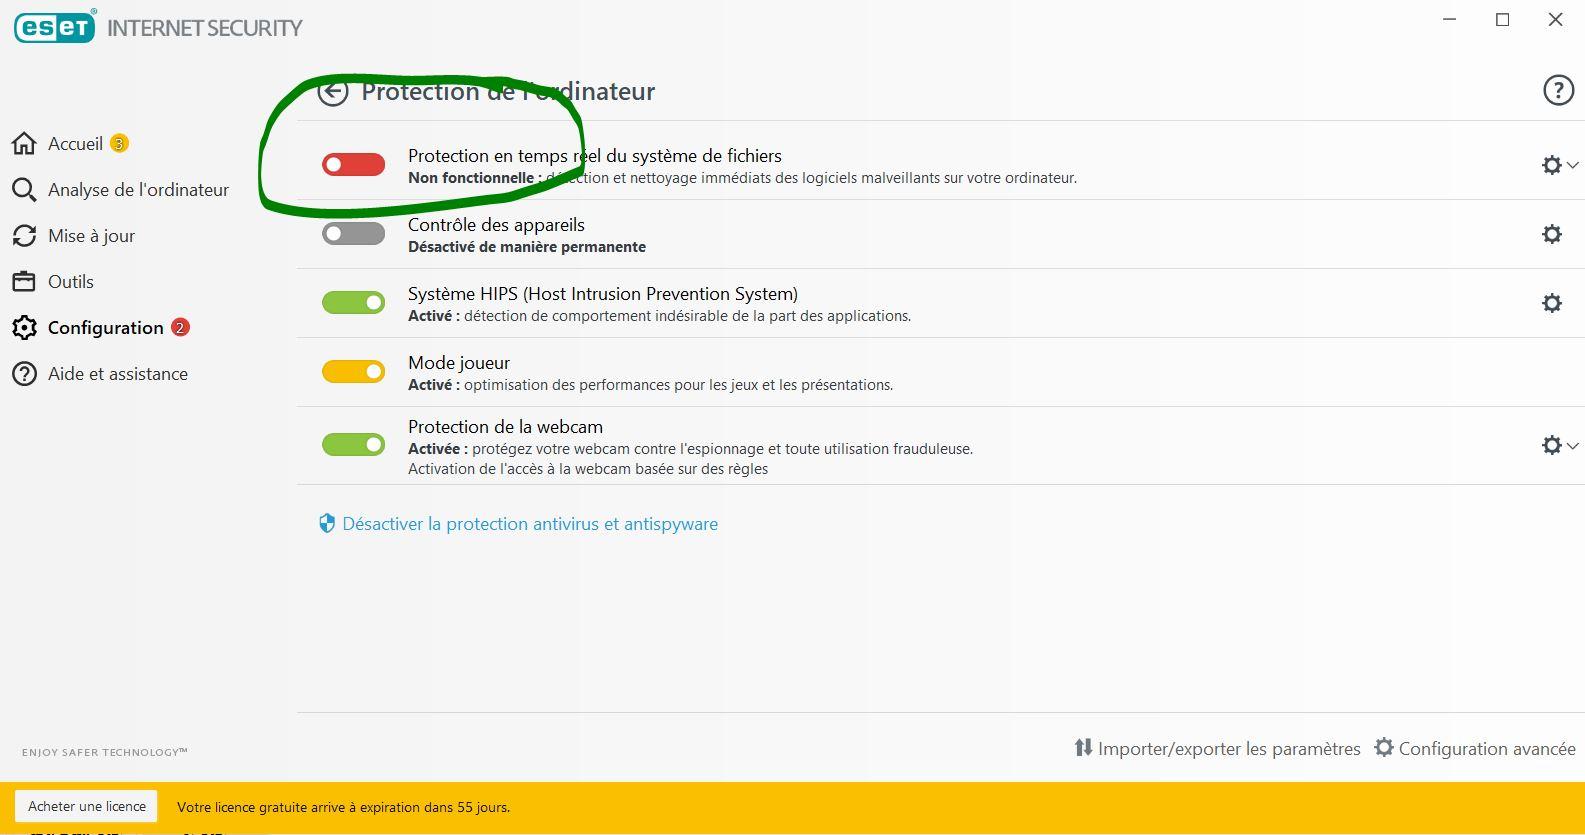Open the Outils section
This screenshot has width=1585, height=835.
click(71, 282)
